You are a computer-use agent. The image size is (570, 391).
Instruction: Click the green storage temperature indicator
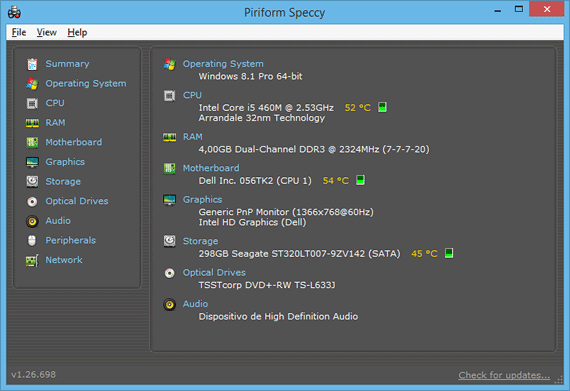(x=449, y=253)
